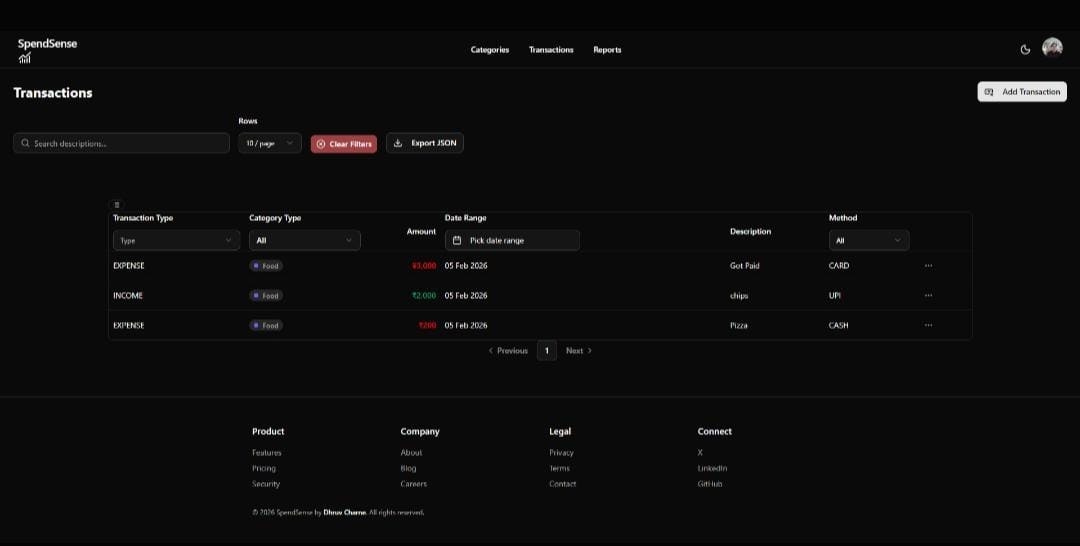1080x546 pixels.
Task: Click the Dhruv Charne author link
Action: click(x=345, y=512)
